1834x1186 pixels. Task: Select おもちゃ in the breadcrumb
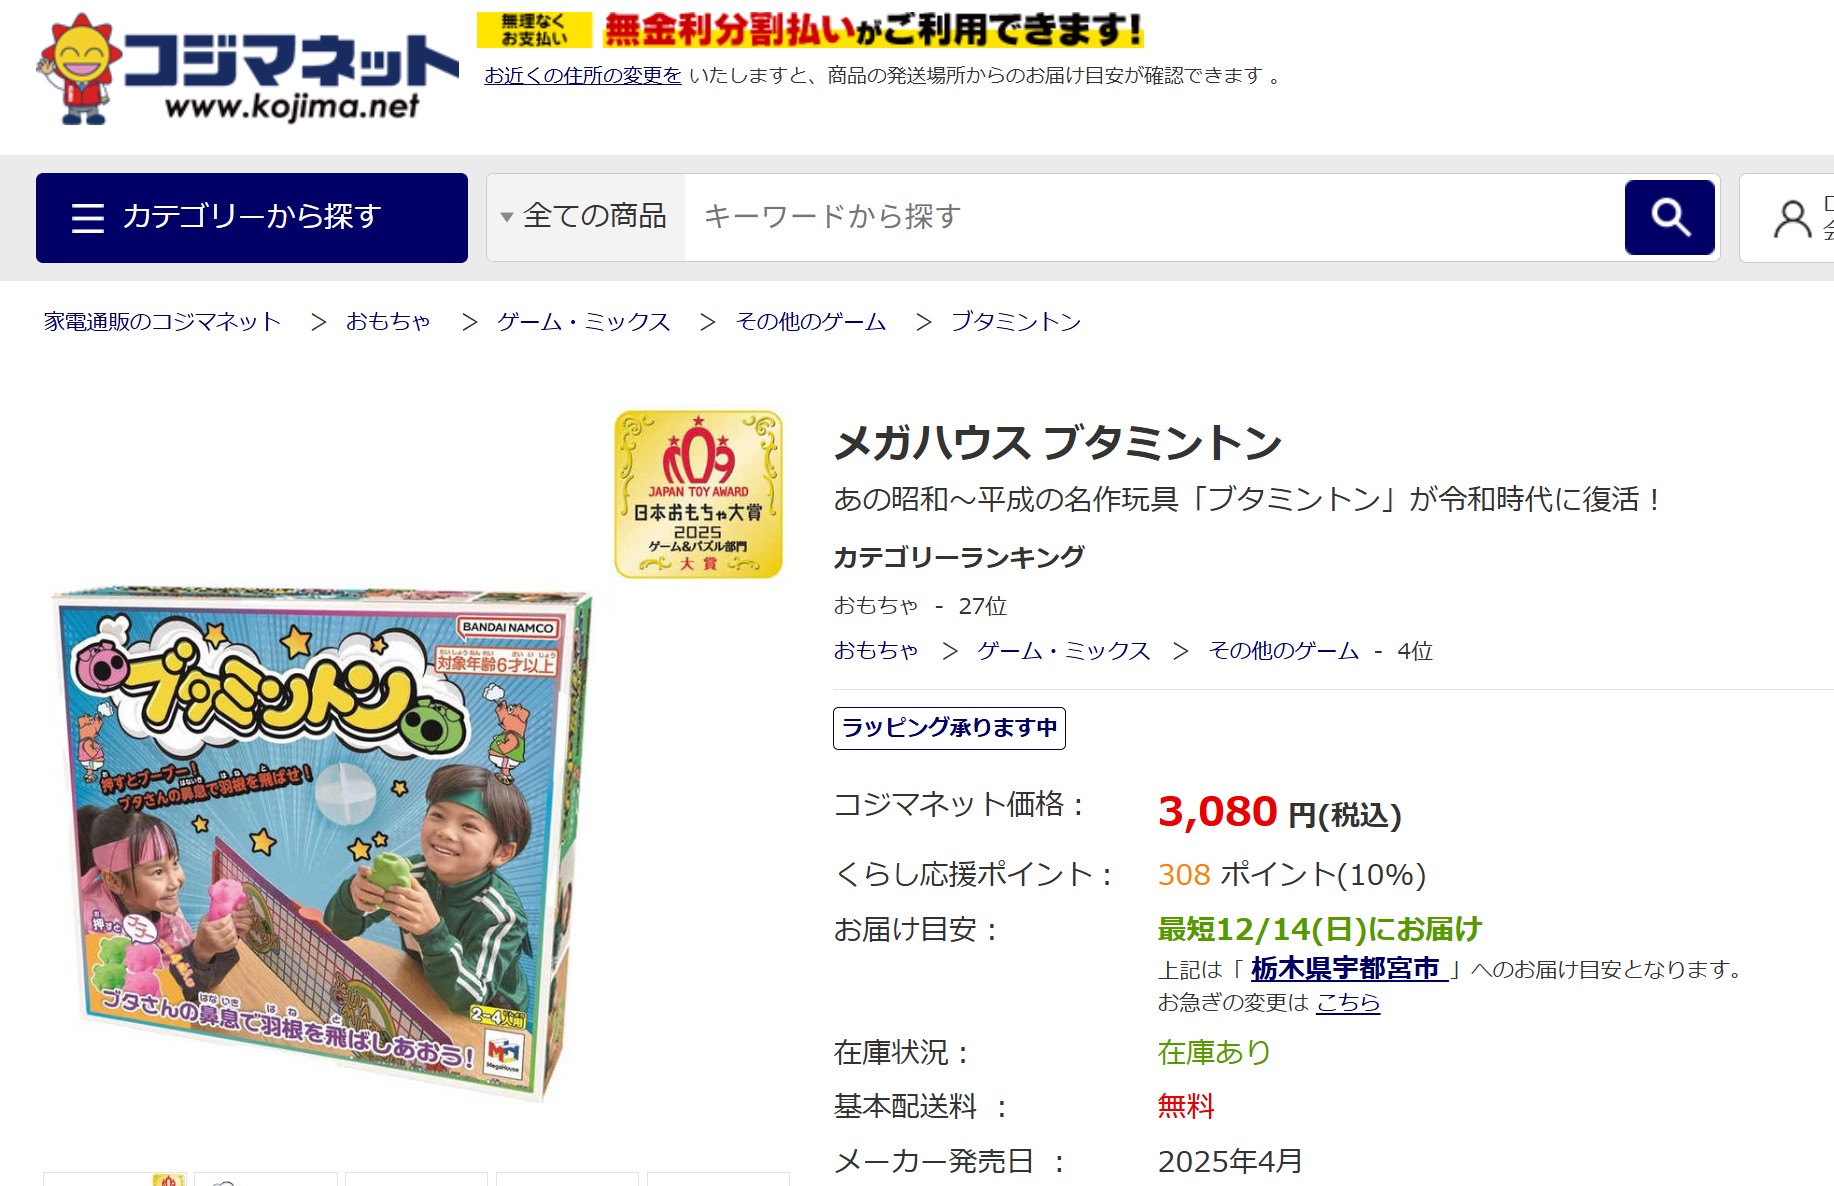click(388, 321)
